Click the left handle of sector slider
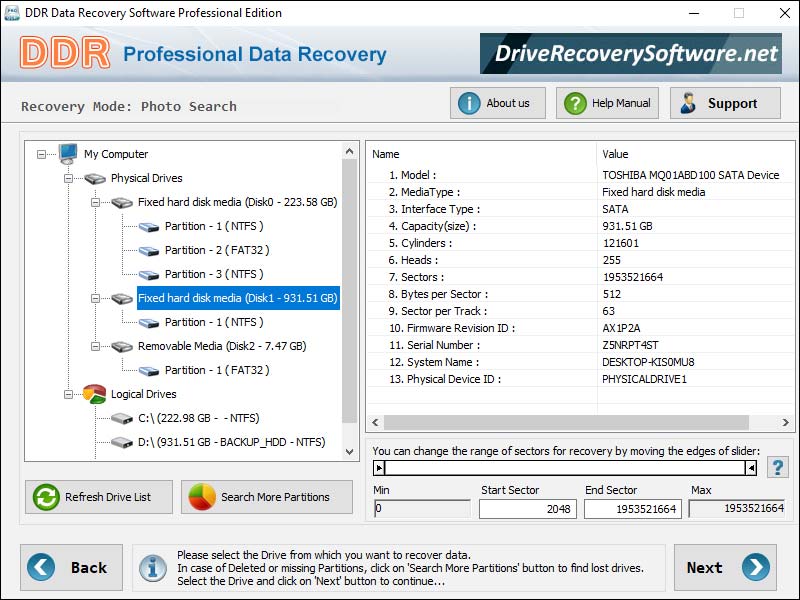 [x=379, y=467]
